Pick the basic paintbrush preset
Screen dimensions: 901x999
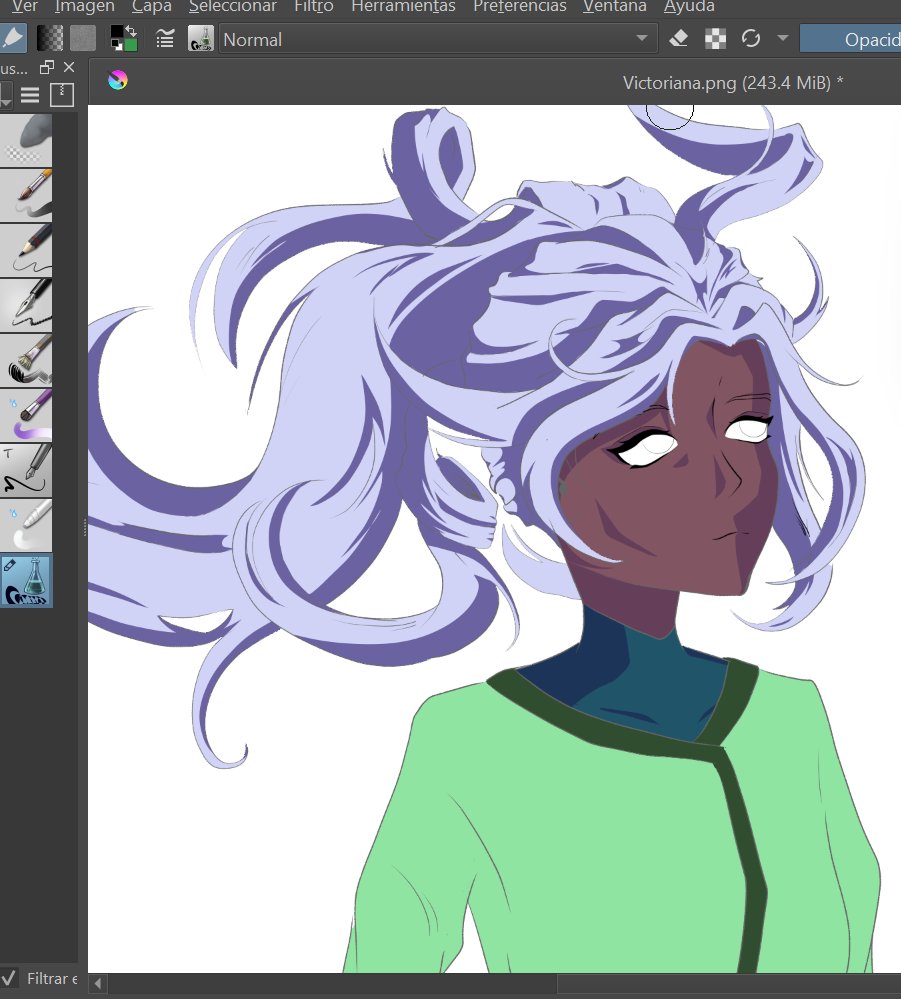[25, 195]
